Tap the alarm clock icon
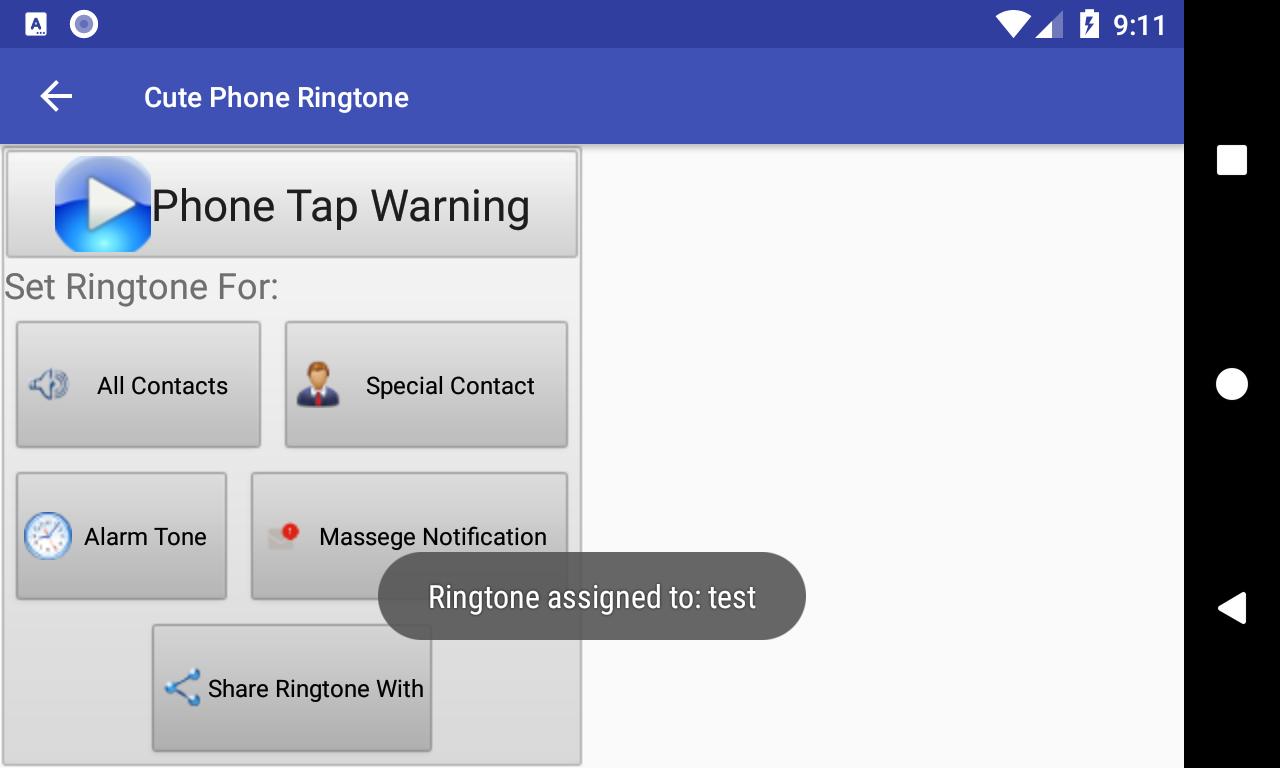Viewport: 1280px width, 768px height. [x=48, y=536]
